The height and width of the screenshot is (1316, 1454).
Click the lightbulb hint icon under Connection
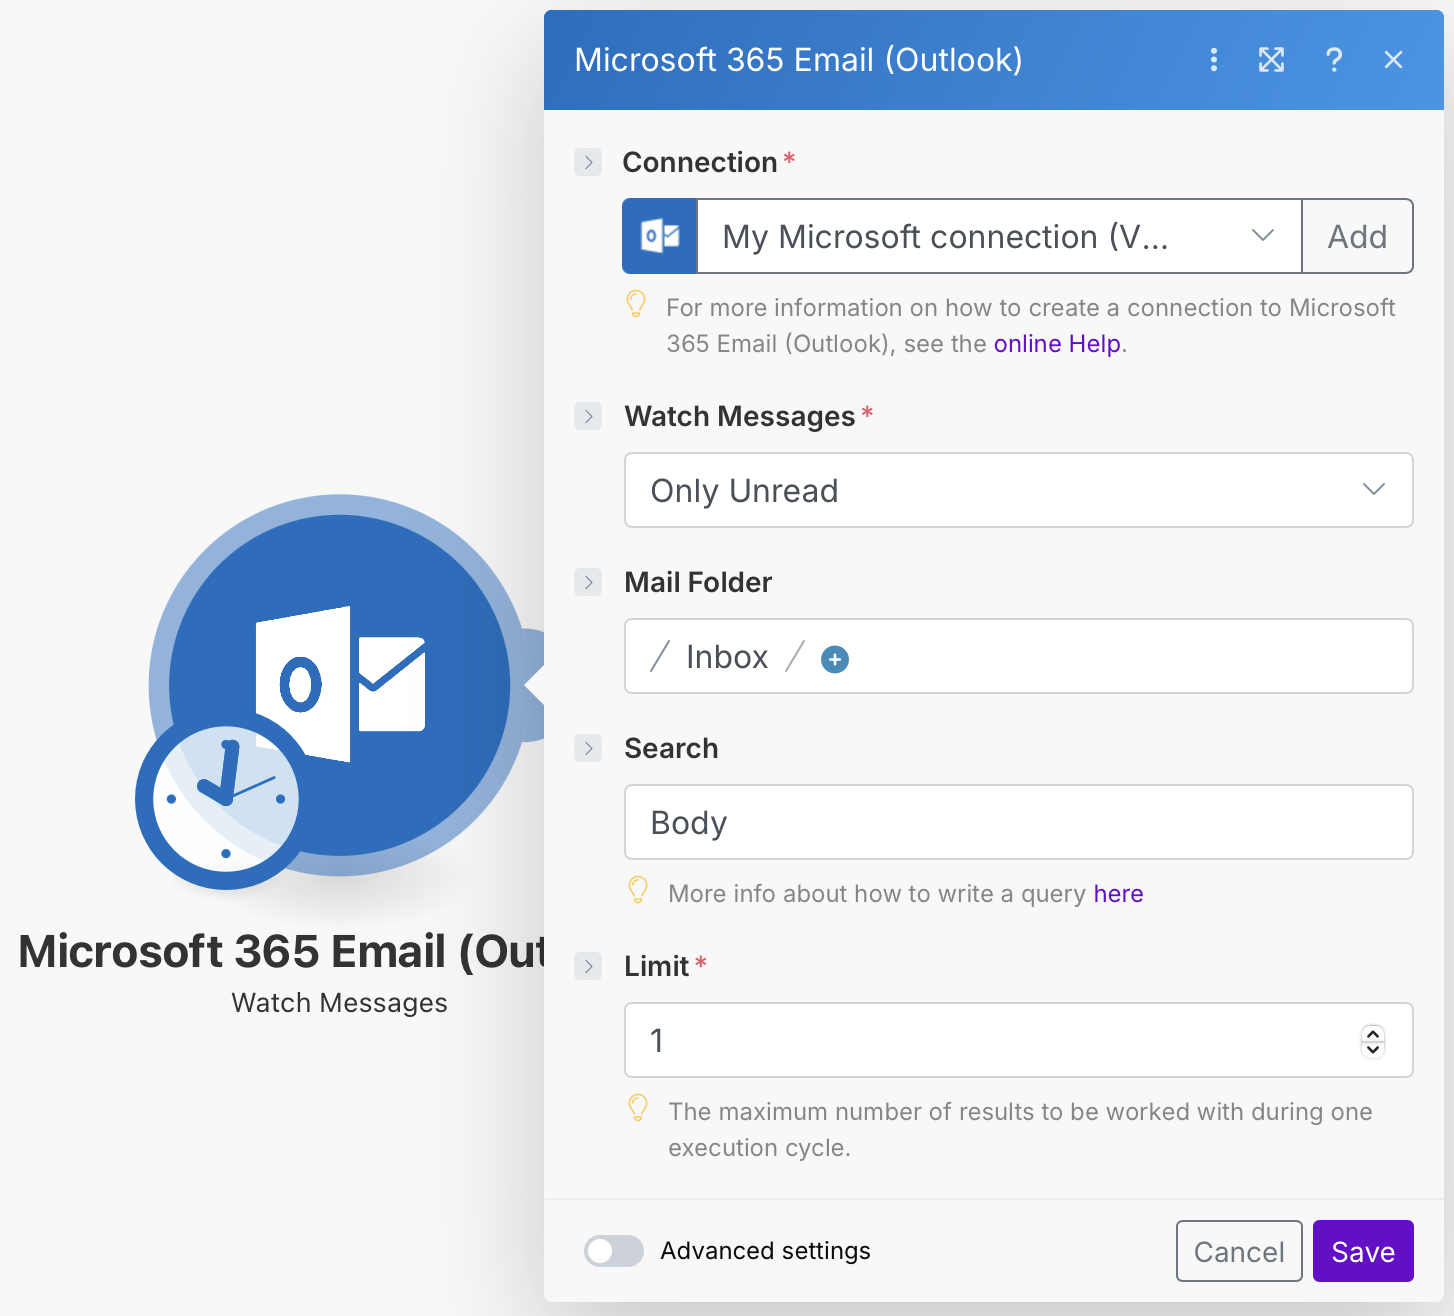pyautogui.click(x=636, y=304)
